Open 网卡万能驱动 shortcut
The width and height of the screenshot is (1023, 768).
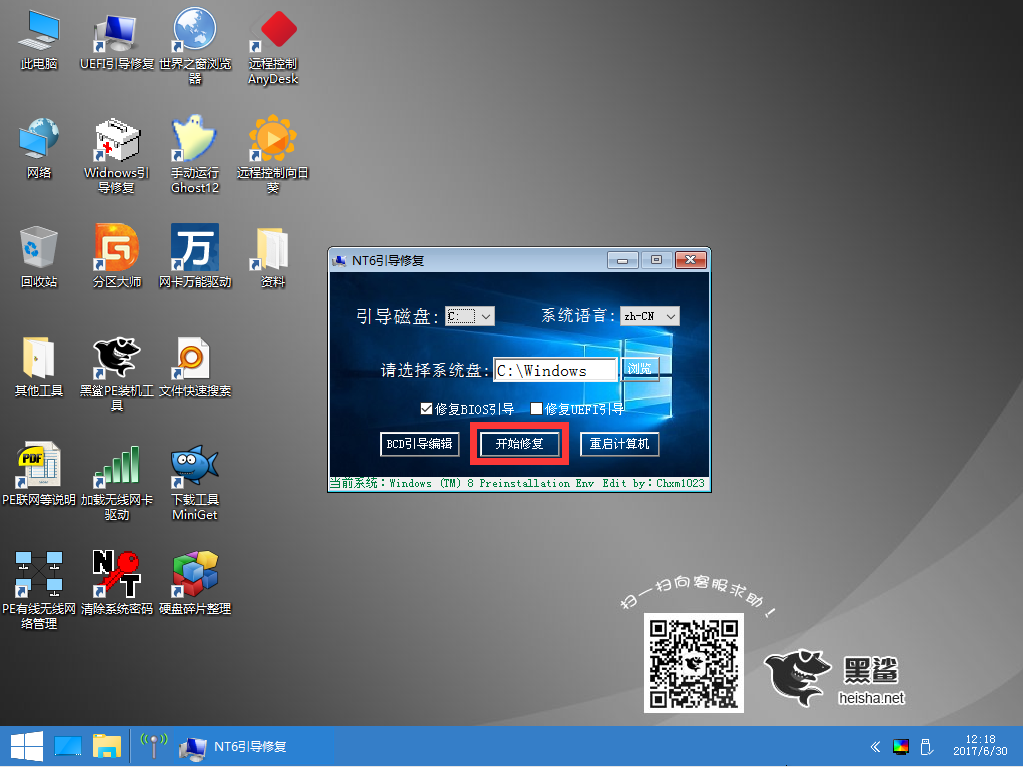point(195,256)
